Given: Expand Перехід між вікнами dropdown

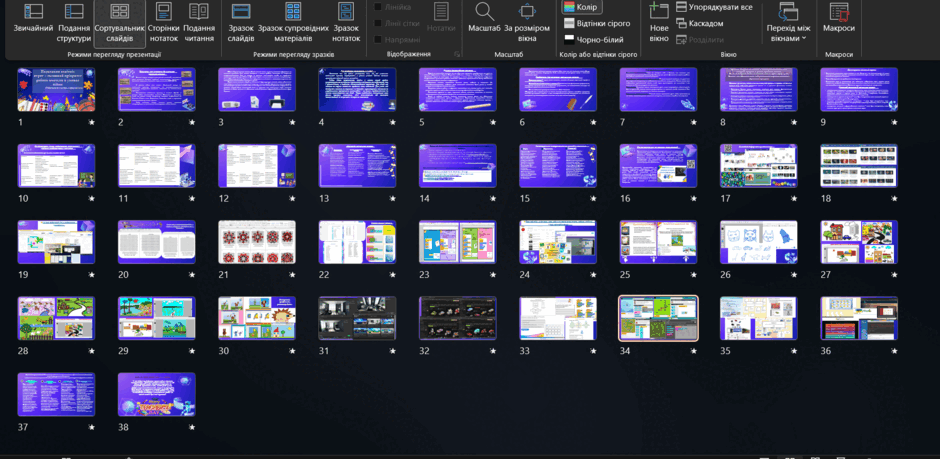Looking at the screenshot, I should coord(787,22).
